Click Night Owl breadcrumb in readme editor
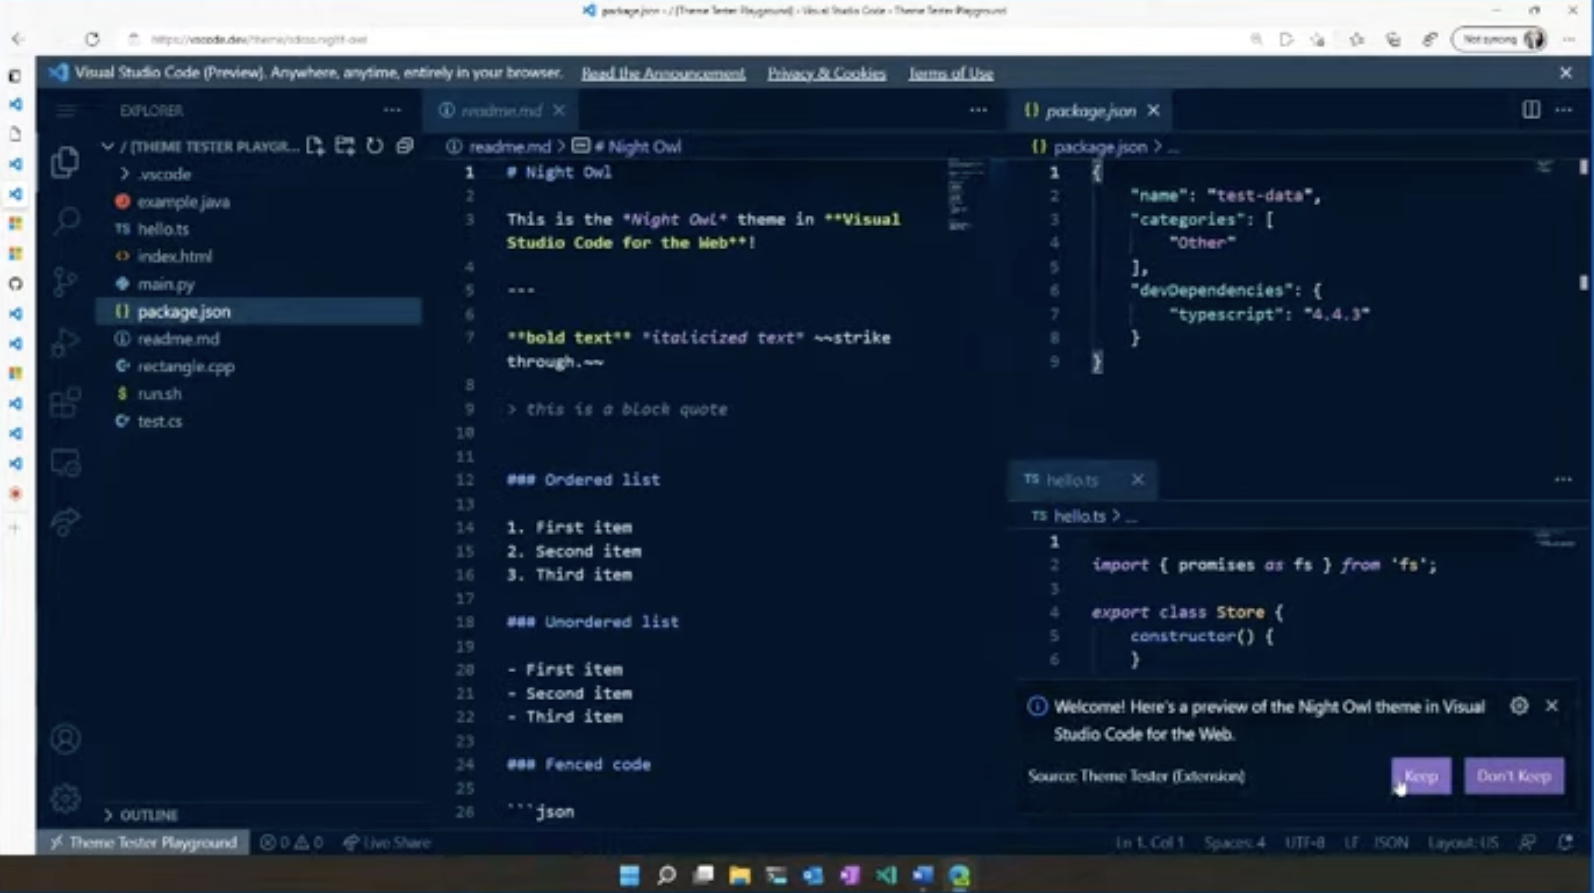The image size is (1594, 893). click(636, 147)
